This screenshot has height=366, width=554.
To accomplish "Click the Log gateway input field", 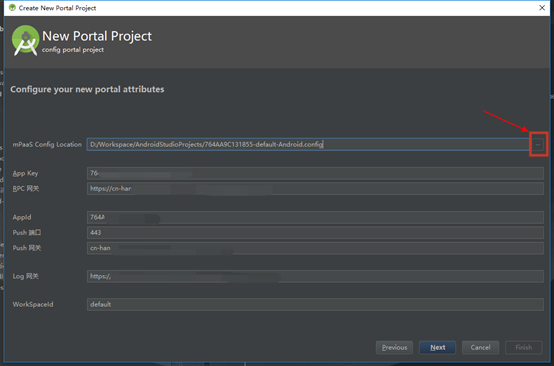I will pyautogui.click(x=315, y=276).
